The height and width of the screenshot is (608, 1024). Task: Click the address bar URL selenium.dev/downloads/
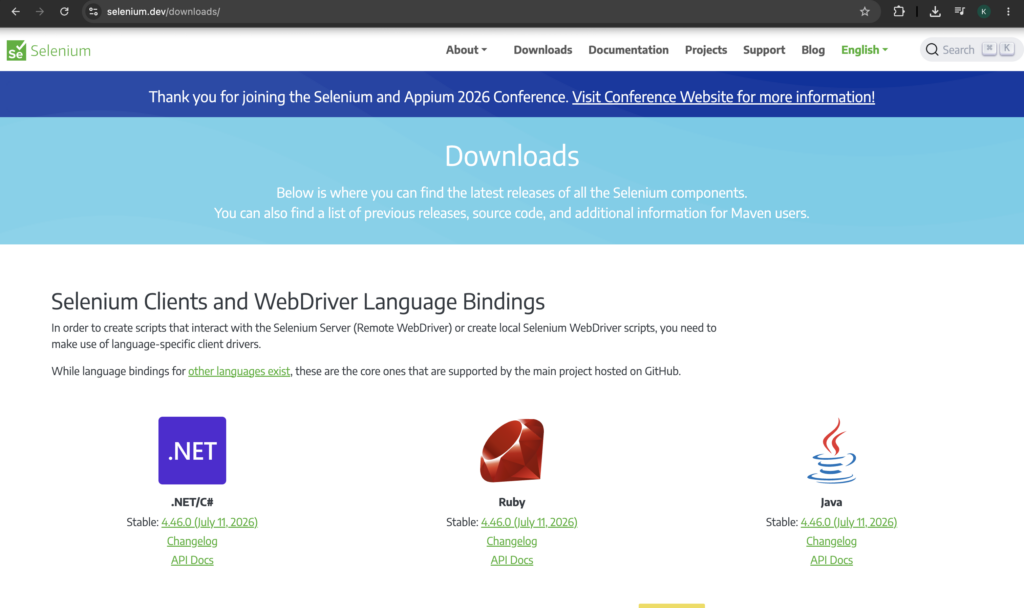click(163, 11)
